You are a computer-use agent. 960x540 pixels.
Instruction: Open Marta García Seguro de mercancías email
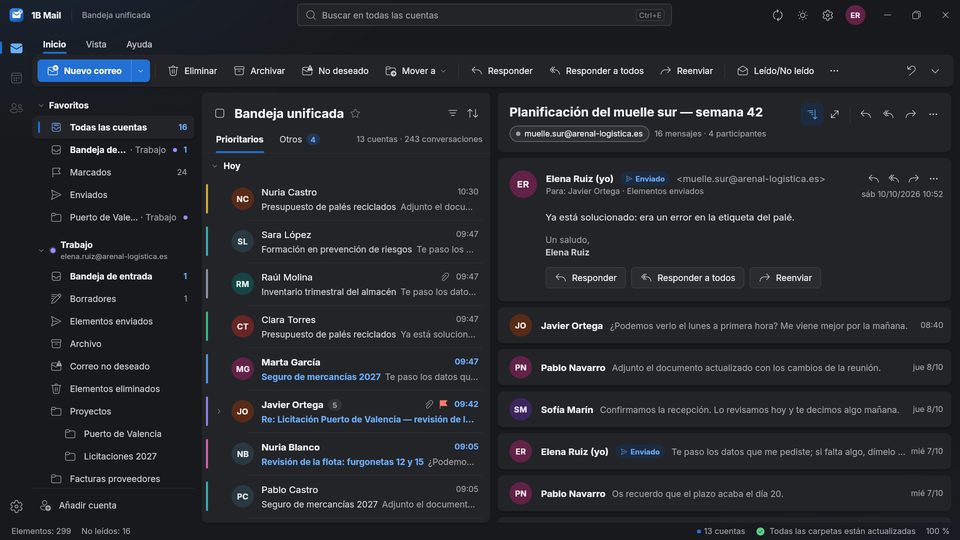[x=344, y=369]
